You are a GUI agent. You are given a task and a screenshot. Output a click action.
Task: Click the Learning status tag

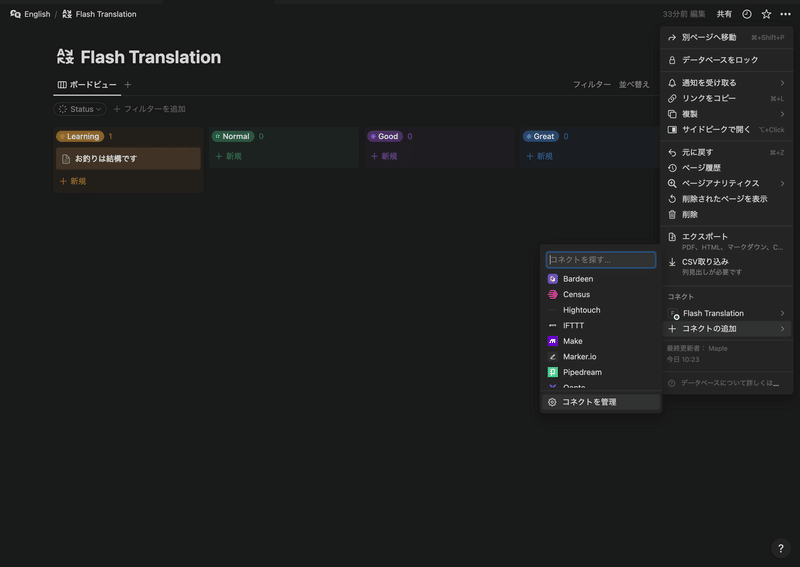pos(80,136)
